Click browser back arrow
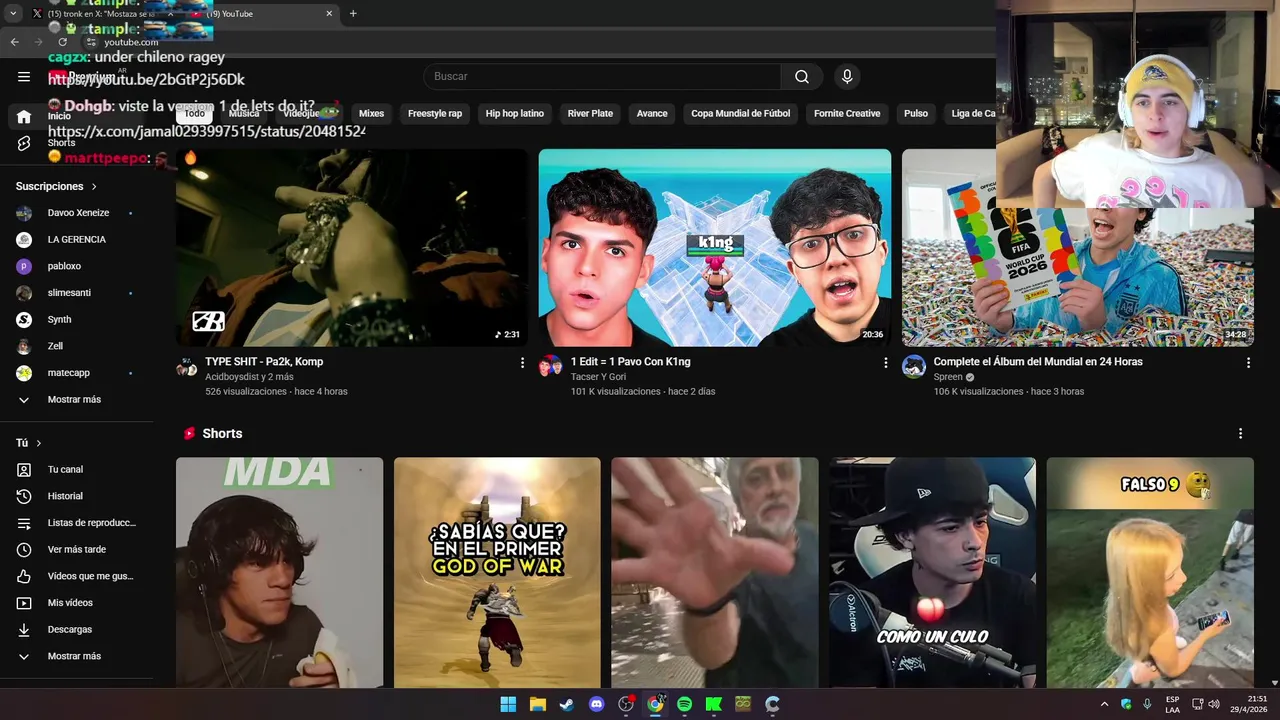1280x720 pixels. coord(14,42)
